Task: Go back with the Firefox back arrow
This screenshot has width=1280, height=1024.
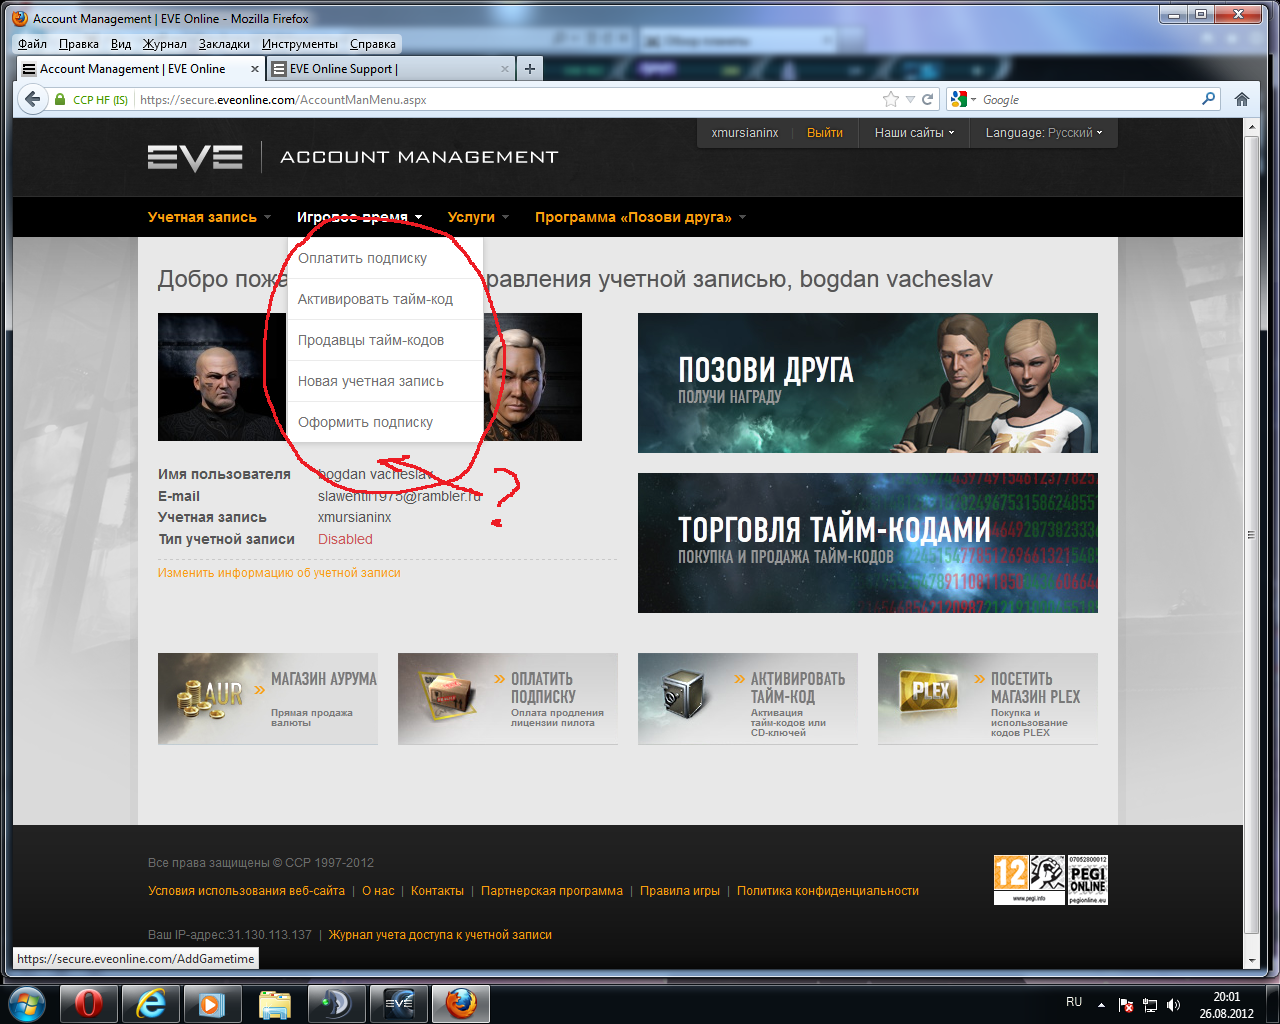Action: click(x=33, y=99)
